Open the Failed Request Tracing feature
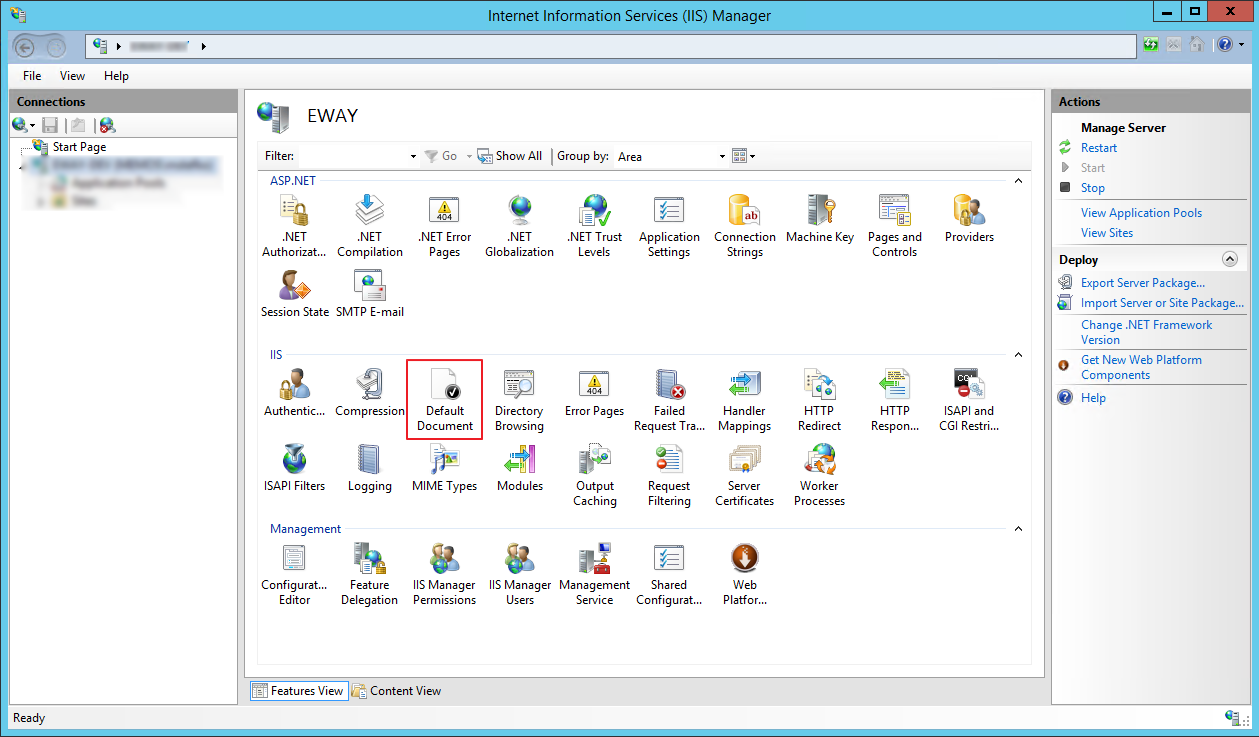The width and height of the screenshot is (1259, 737). tap(669, 400)
